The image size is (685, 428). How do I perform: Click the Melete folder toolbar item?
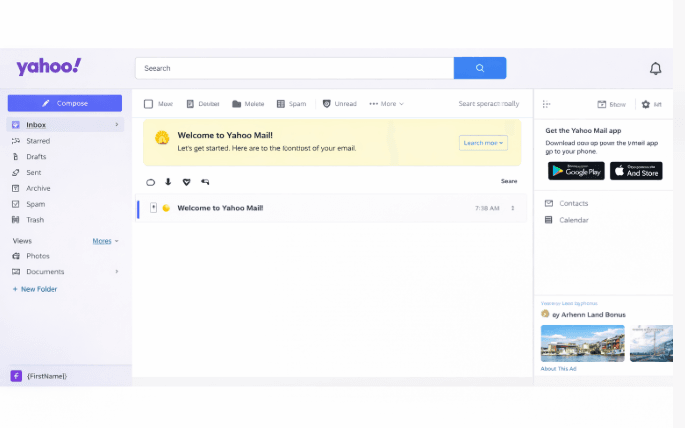(x=248, y=104)
